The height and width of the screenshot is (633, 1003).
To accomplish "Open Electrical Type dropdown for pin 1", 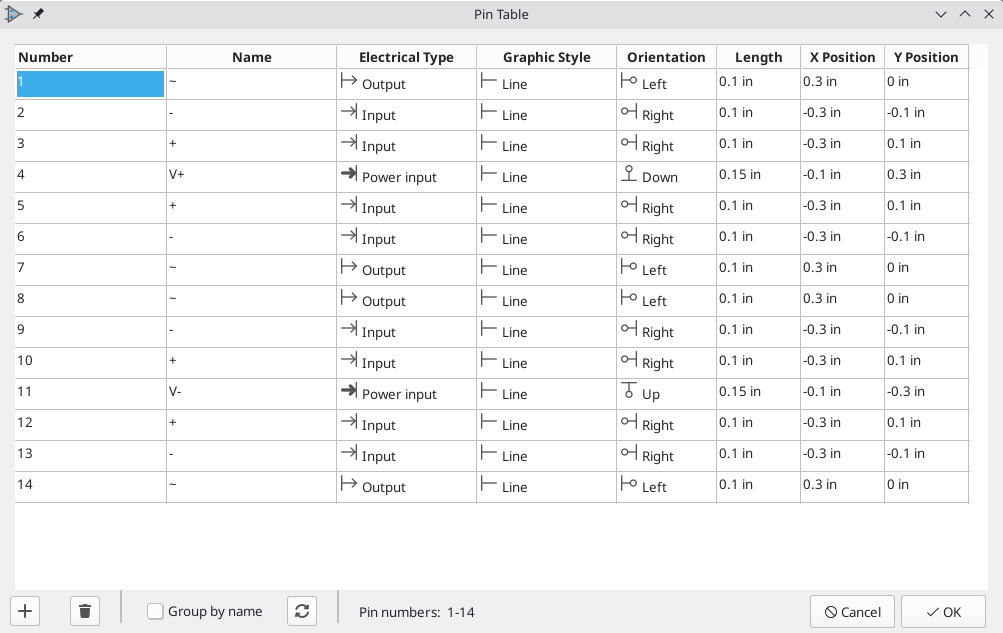I will (x=406, y=84).
